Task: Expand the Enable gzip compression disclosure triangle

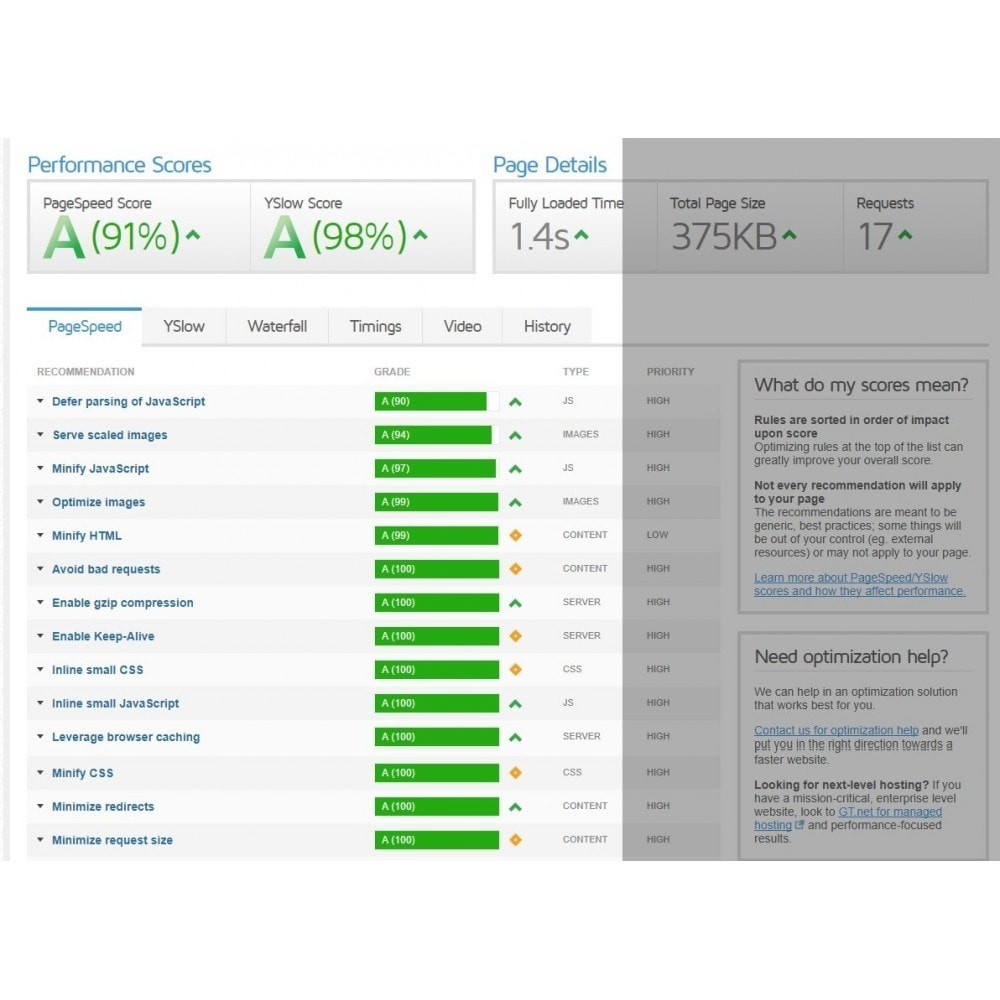Action: tap(40, 602)
